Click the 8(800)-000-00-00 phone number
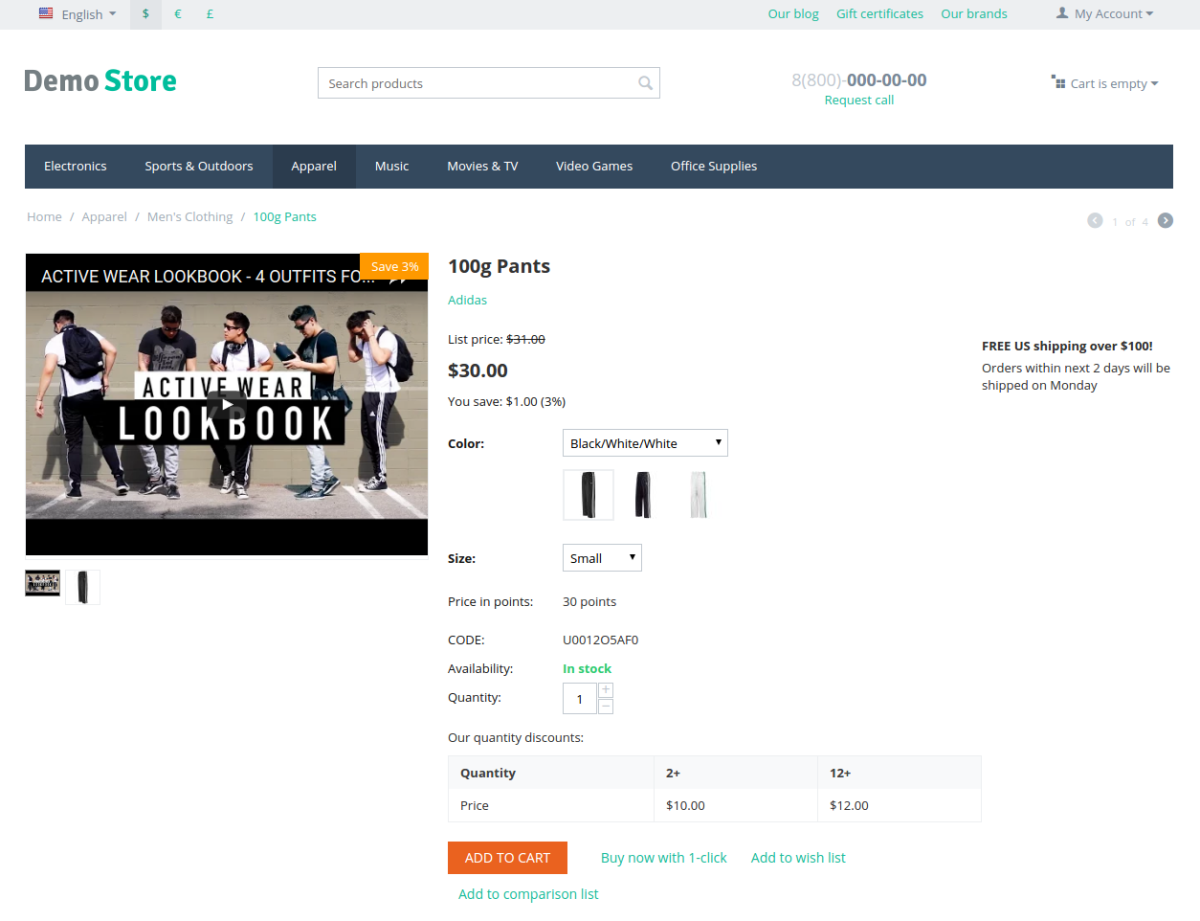The width and height of the screenshot is (1200, 921). tap(859, 80)
